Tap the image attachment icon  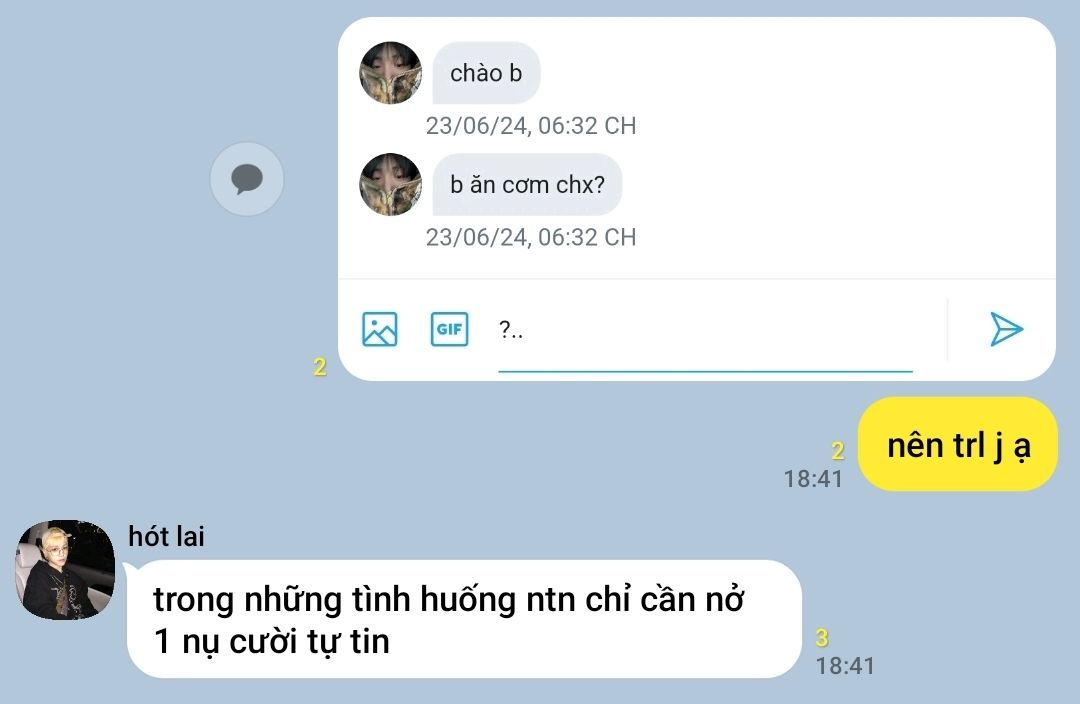click(380, 329)
